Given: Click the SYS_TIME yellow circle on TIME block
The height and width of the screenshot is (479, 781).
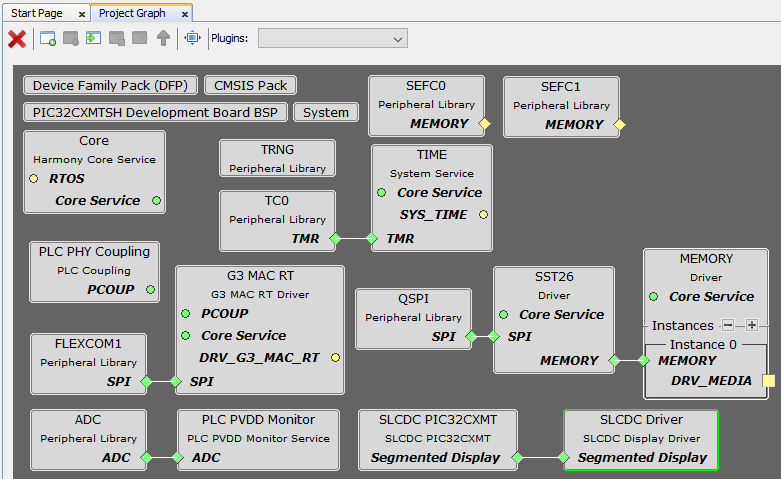Looking at the screenshot, I should coord(483,215).
